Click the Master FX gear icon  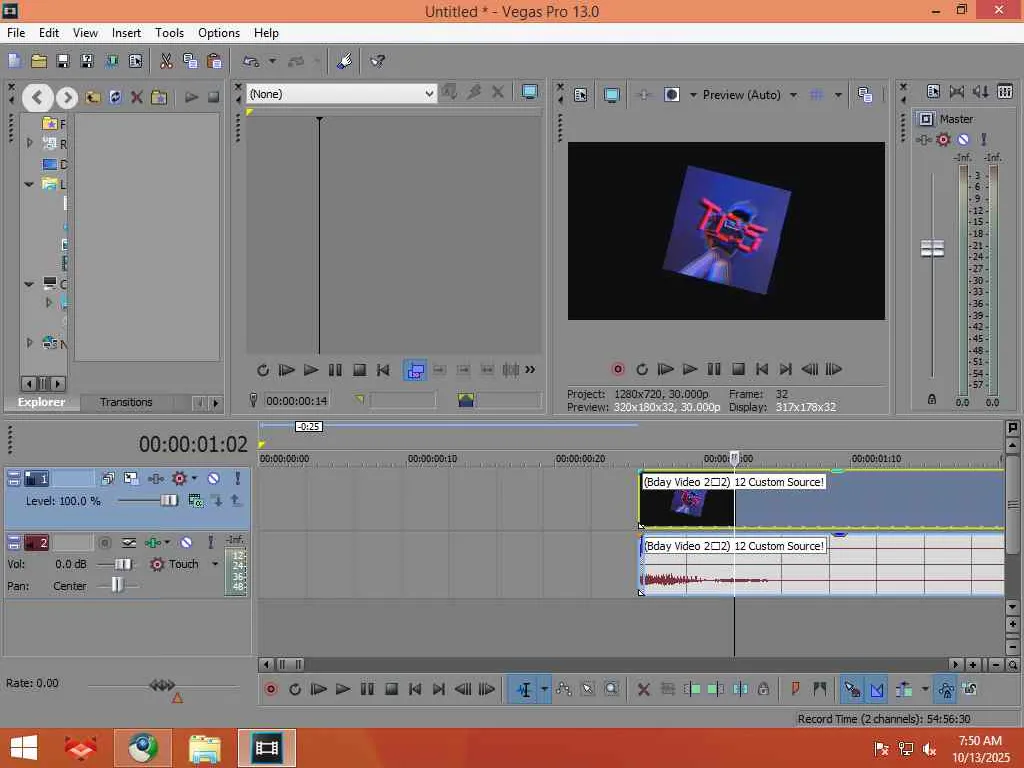943,140
